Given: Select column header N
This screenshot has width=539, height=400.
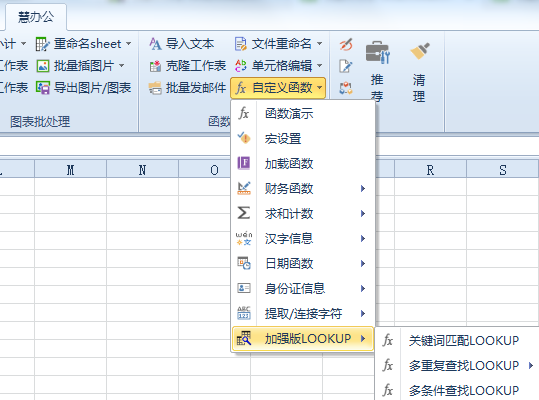Looking at the screenshot, I should point(142,170).
